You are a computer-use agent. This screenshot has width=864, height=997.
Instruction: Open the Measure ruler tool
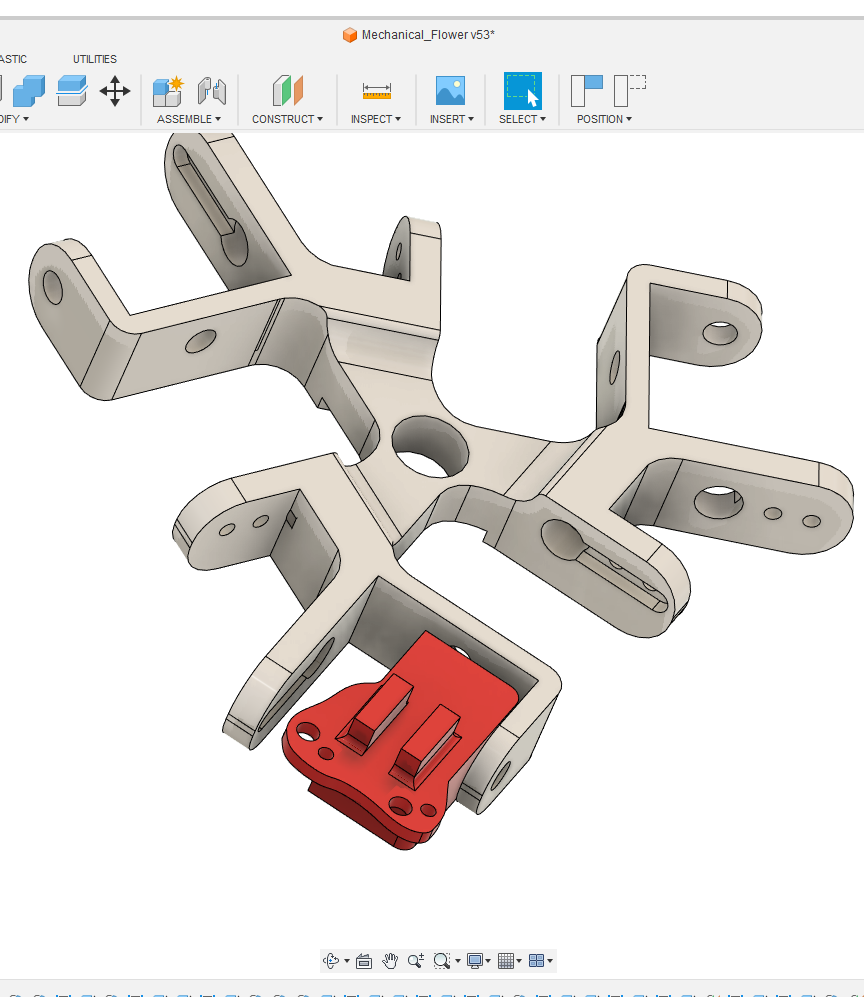377,91
